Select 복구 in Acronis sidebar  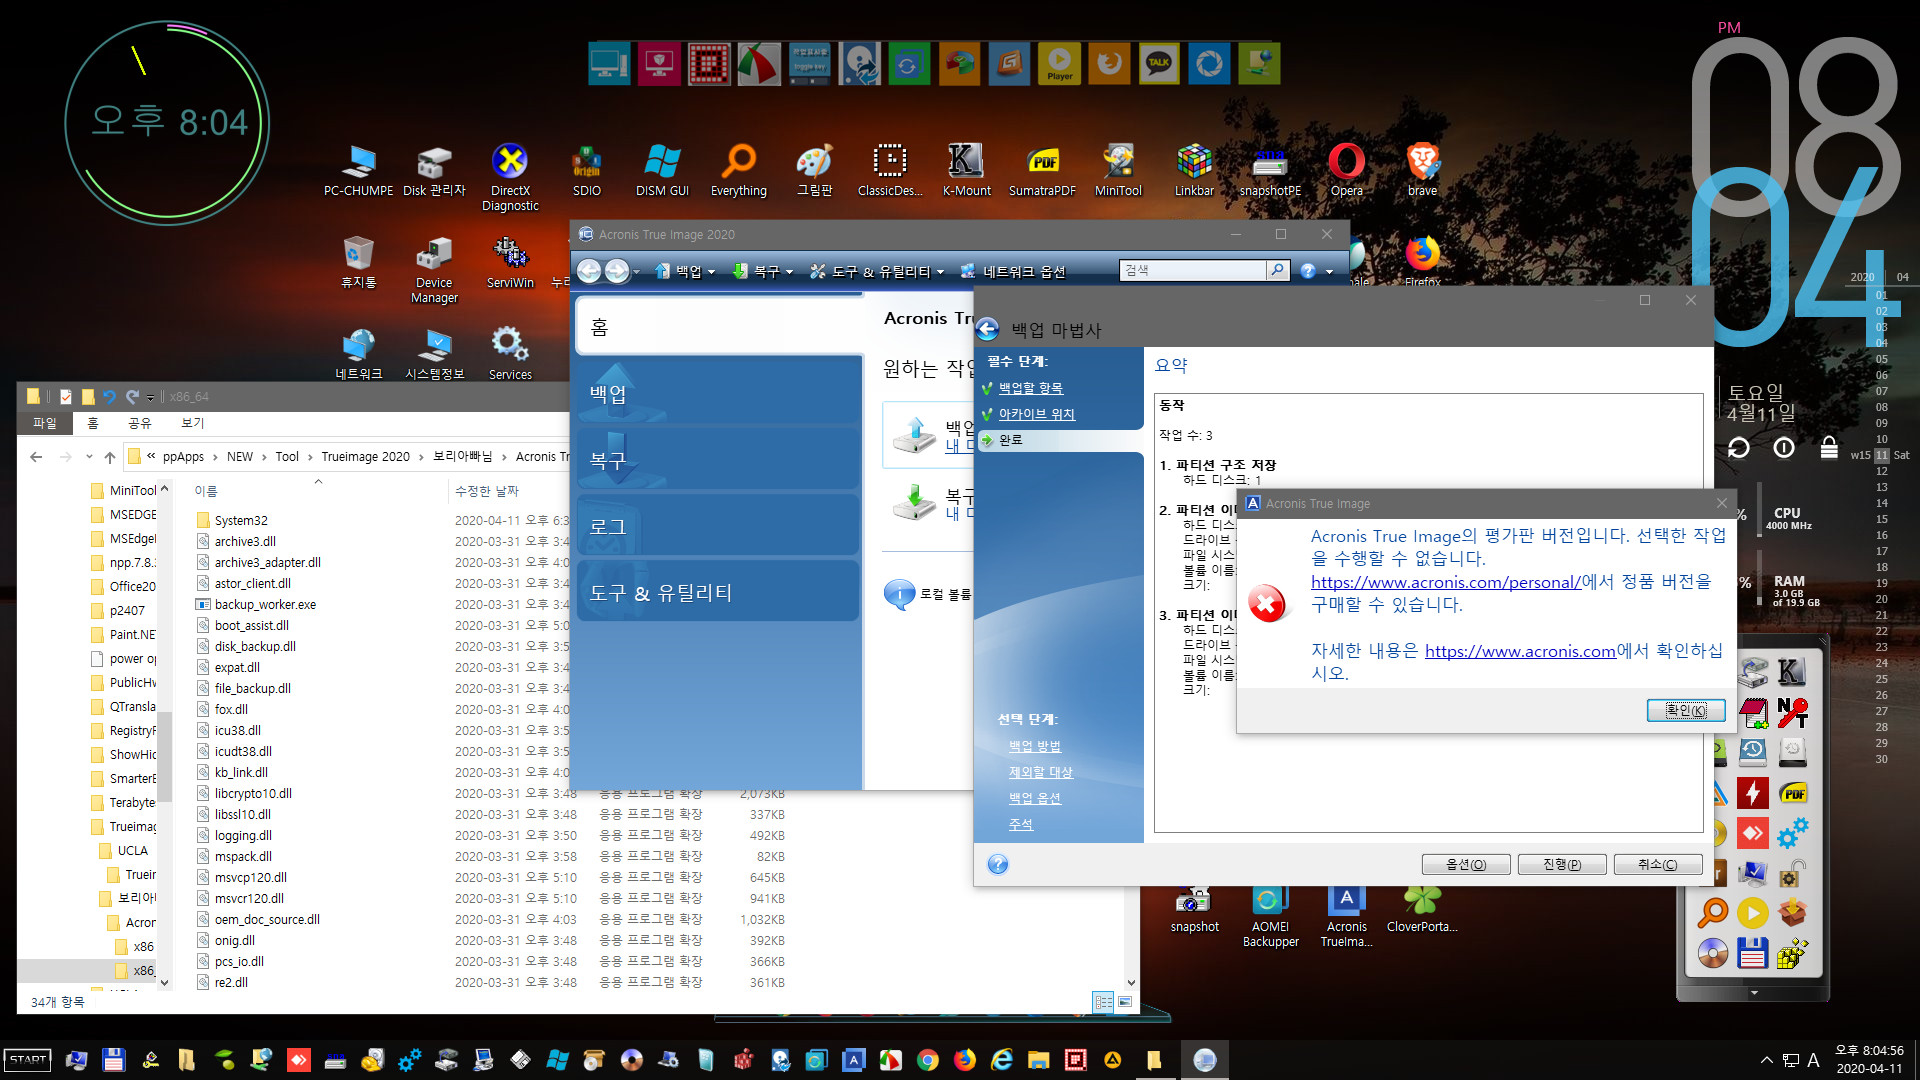(718, 460)
